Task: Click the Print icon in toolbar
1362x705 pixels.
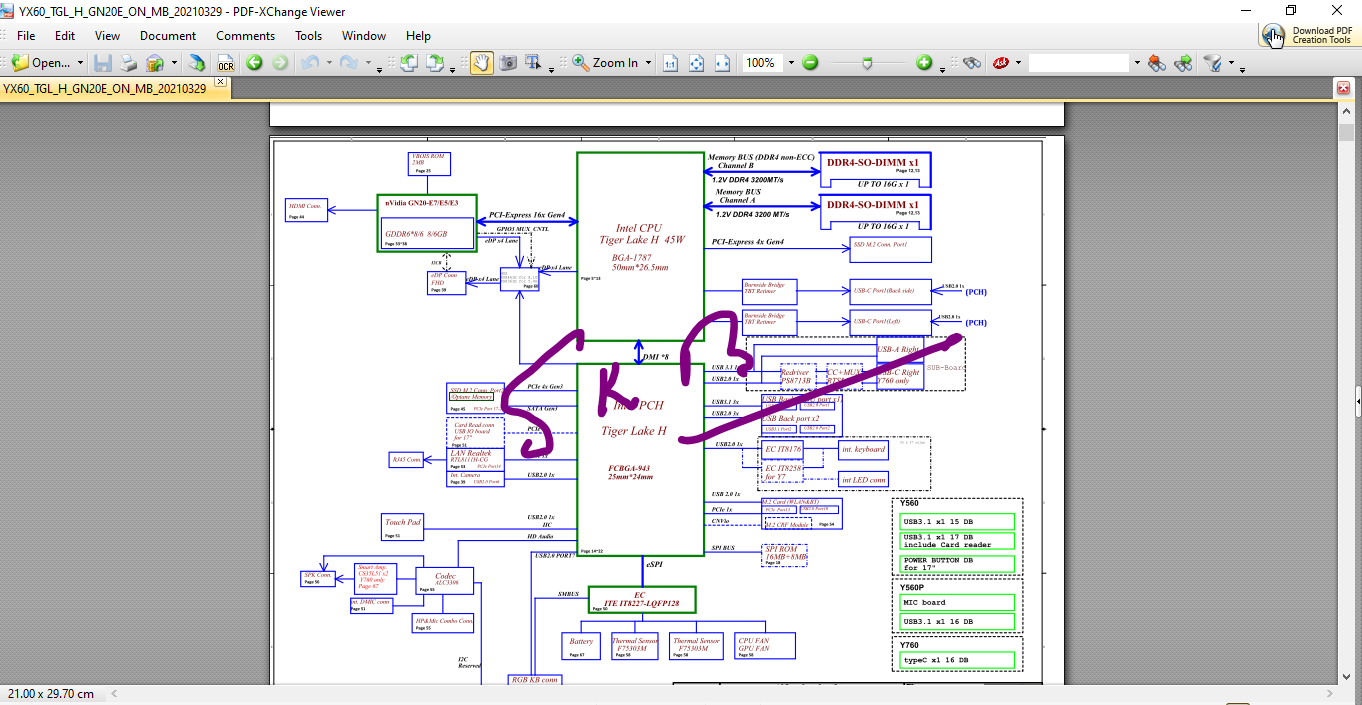Action: (129, 62)
